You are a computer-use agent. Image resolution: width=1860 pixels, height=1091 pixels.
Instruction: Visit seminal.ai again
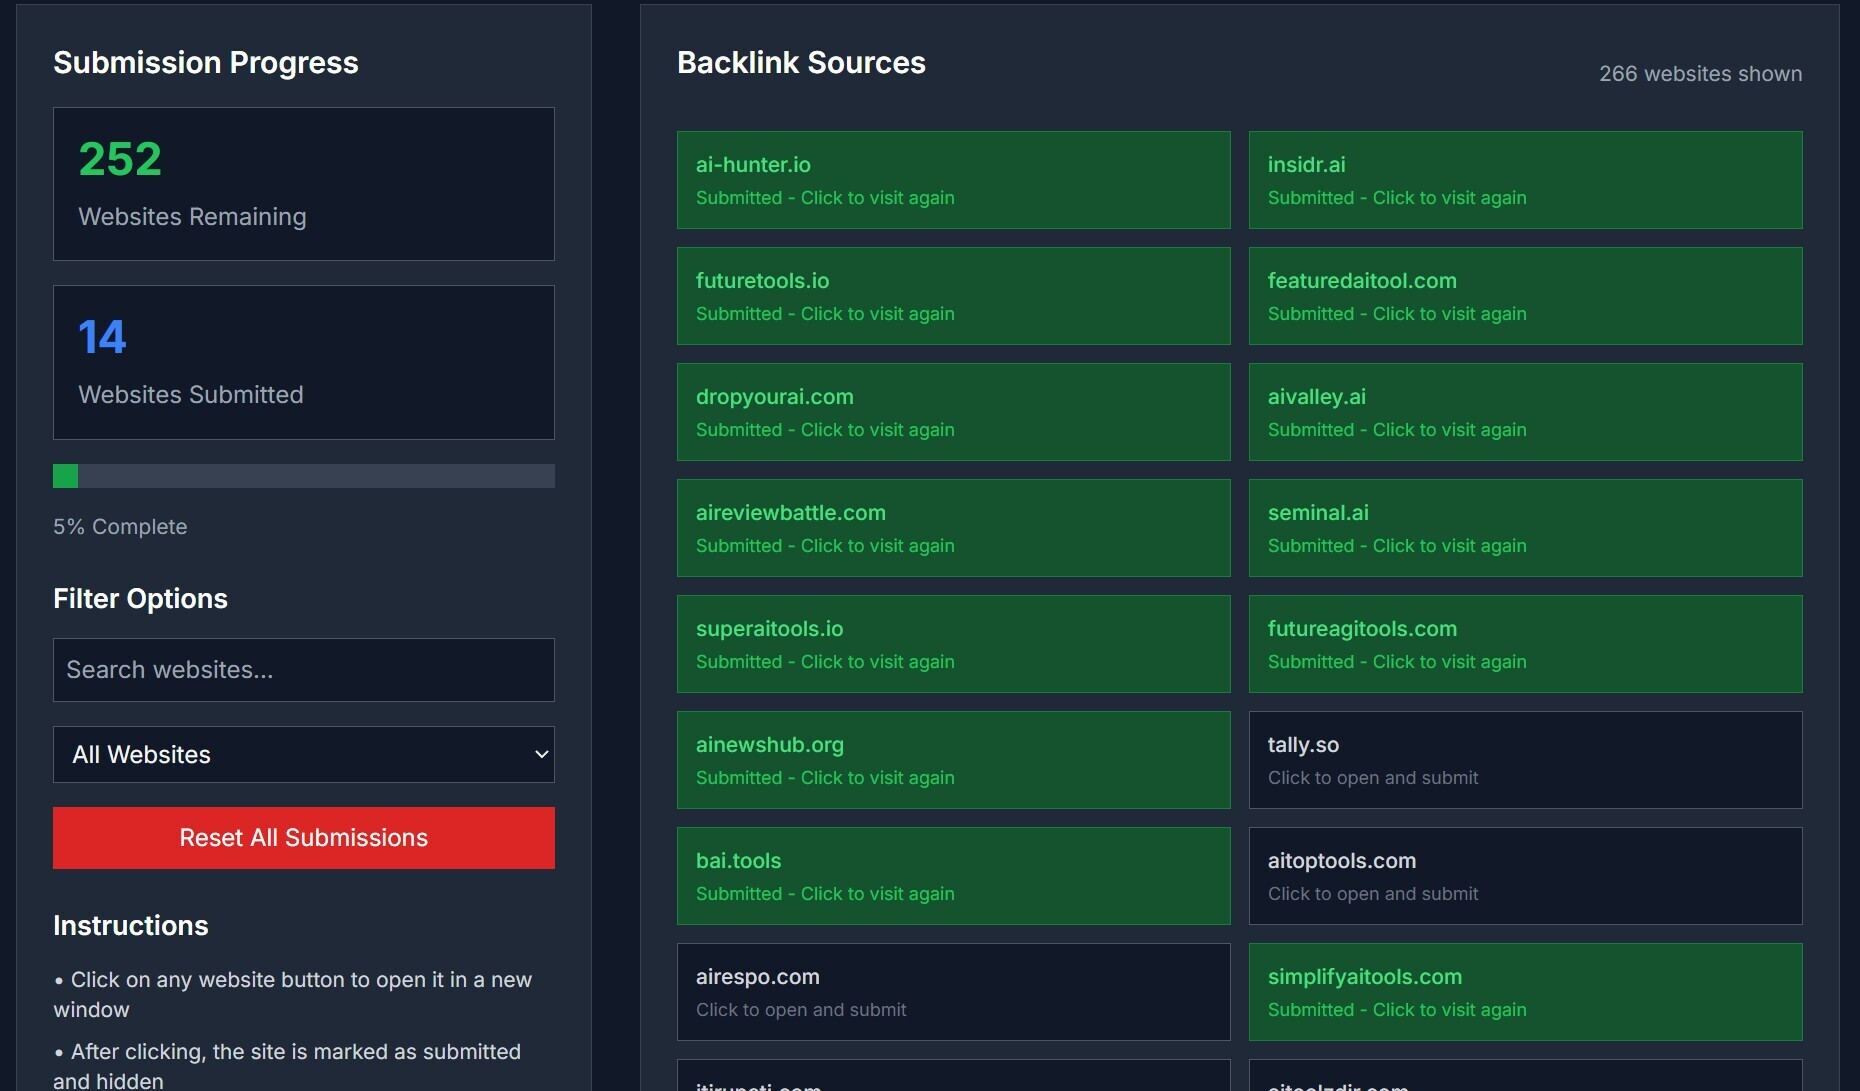point(1525,528)
